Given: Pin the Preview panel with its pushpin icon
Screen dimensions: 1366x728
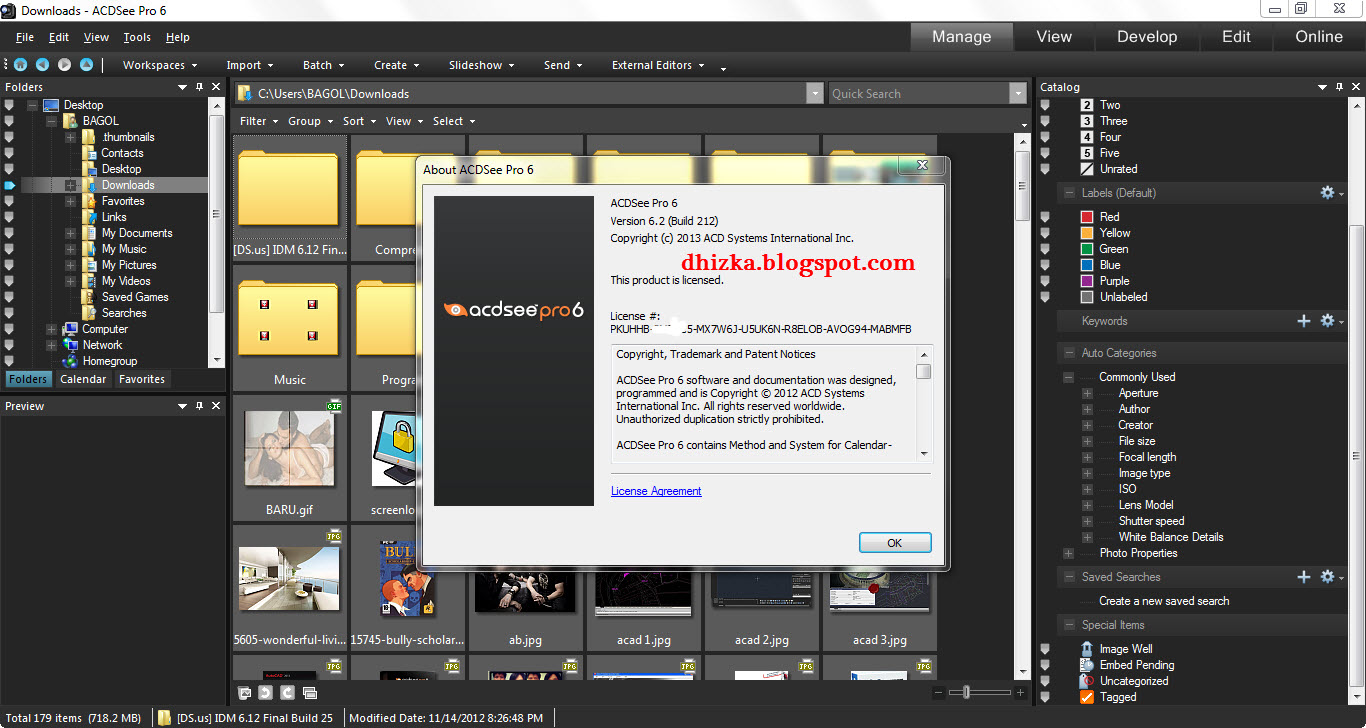Looking at the screenshot, I should coord(199,406).
